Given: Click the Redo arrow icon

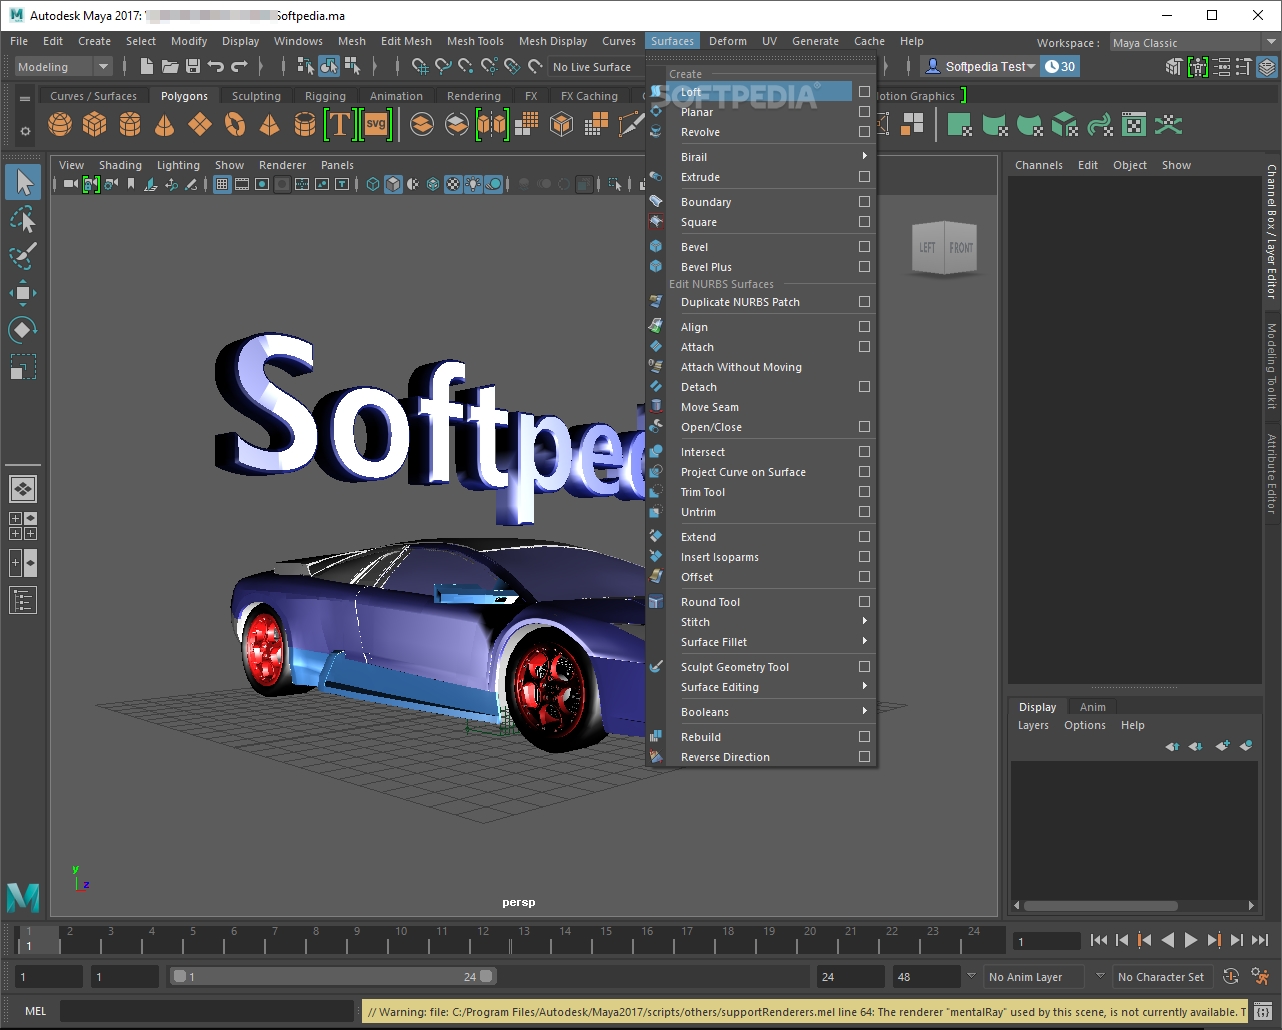Looking at the screenshot, I should pos(239,67).
